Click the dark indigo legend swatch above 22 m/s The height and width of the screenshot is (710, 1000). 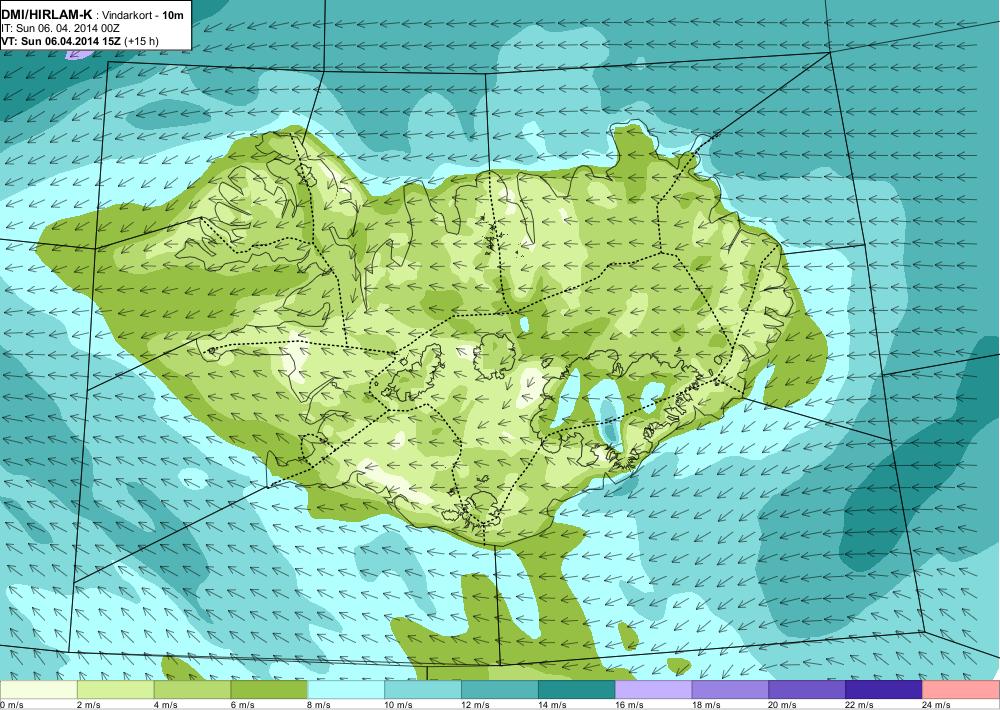pyautogui.click(x=884, y=690)
